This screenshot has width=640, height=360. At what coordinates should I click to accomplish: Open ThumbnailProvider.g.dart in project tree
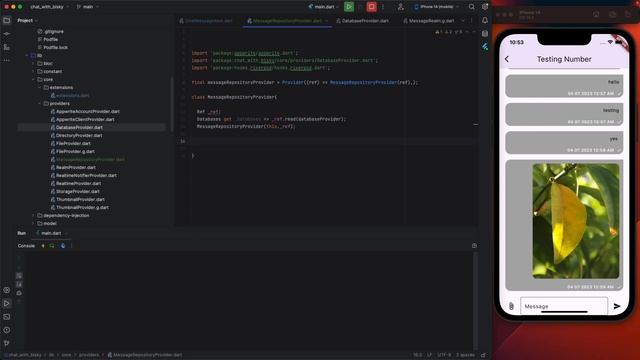click(x=82, y=207)
